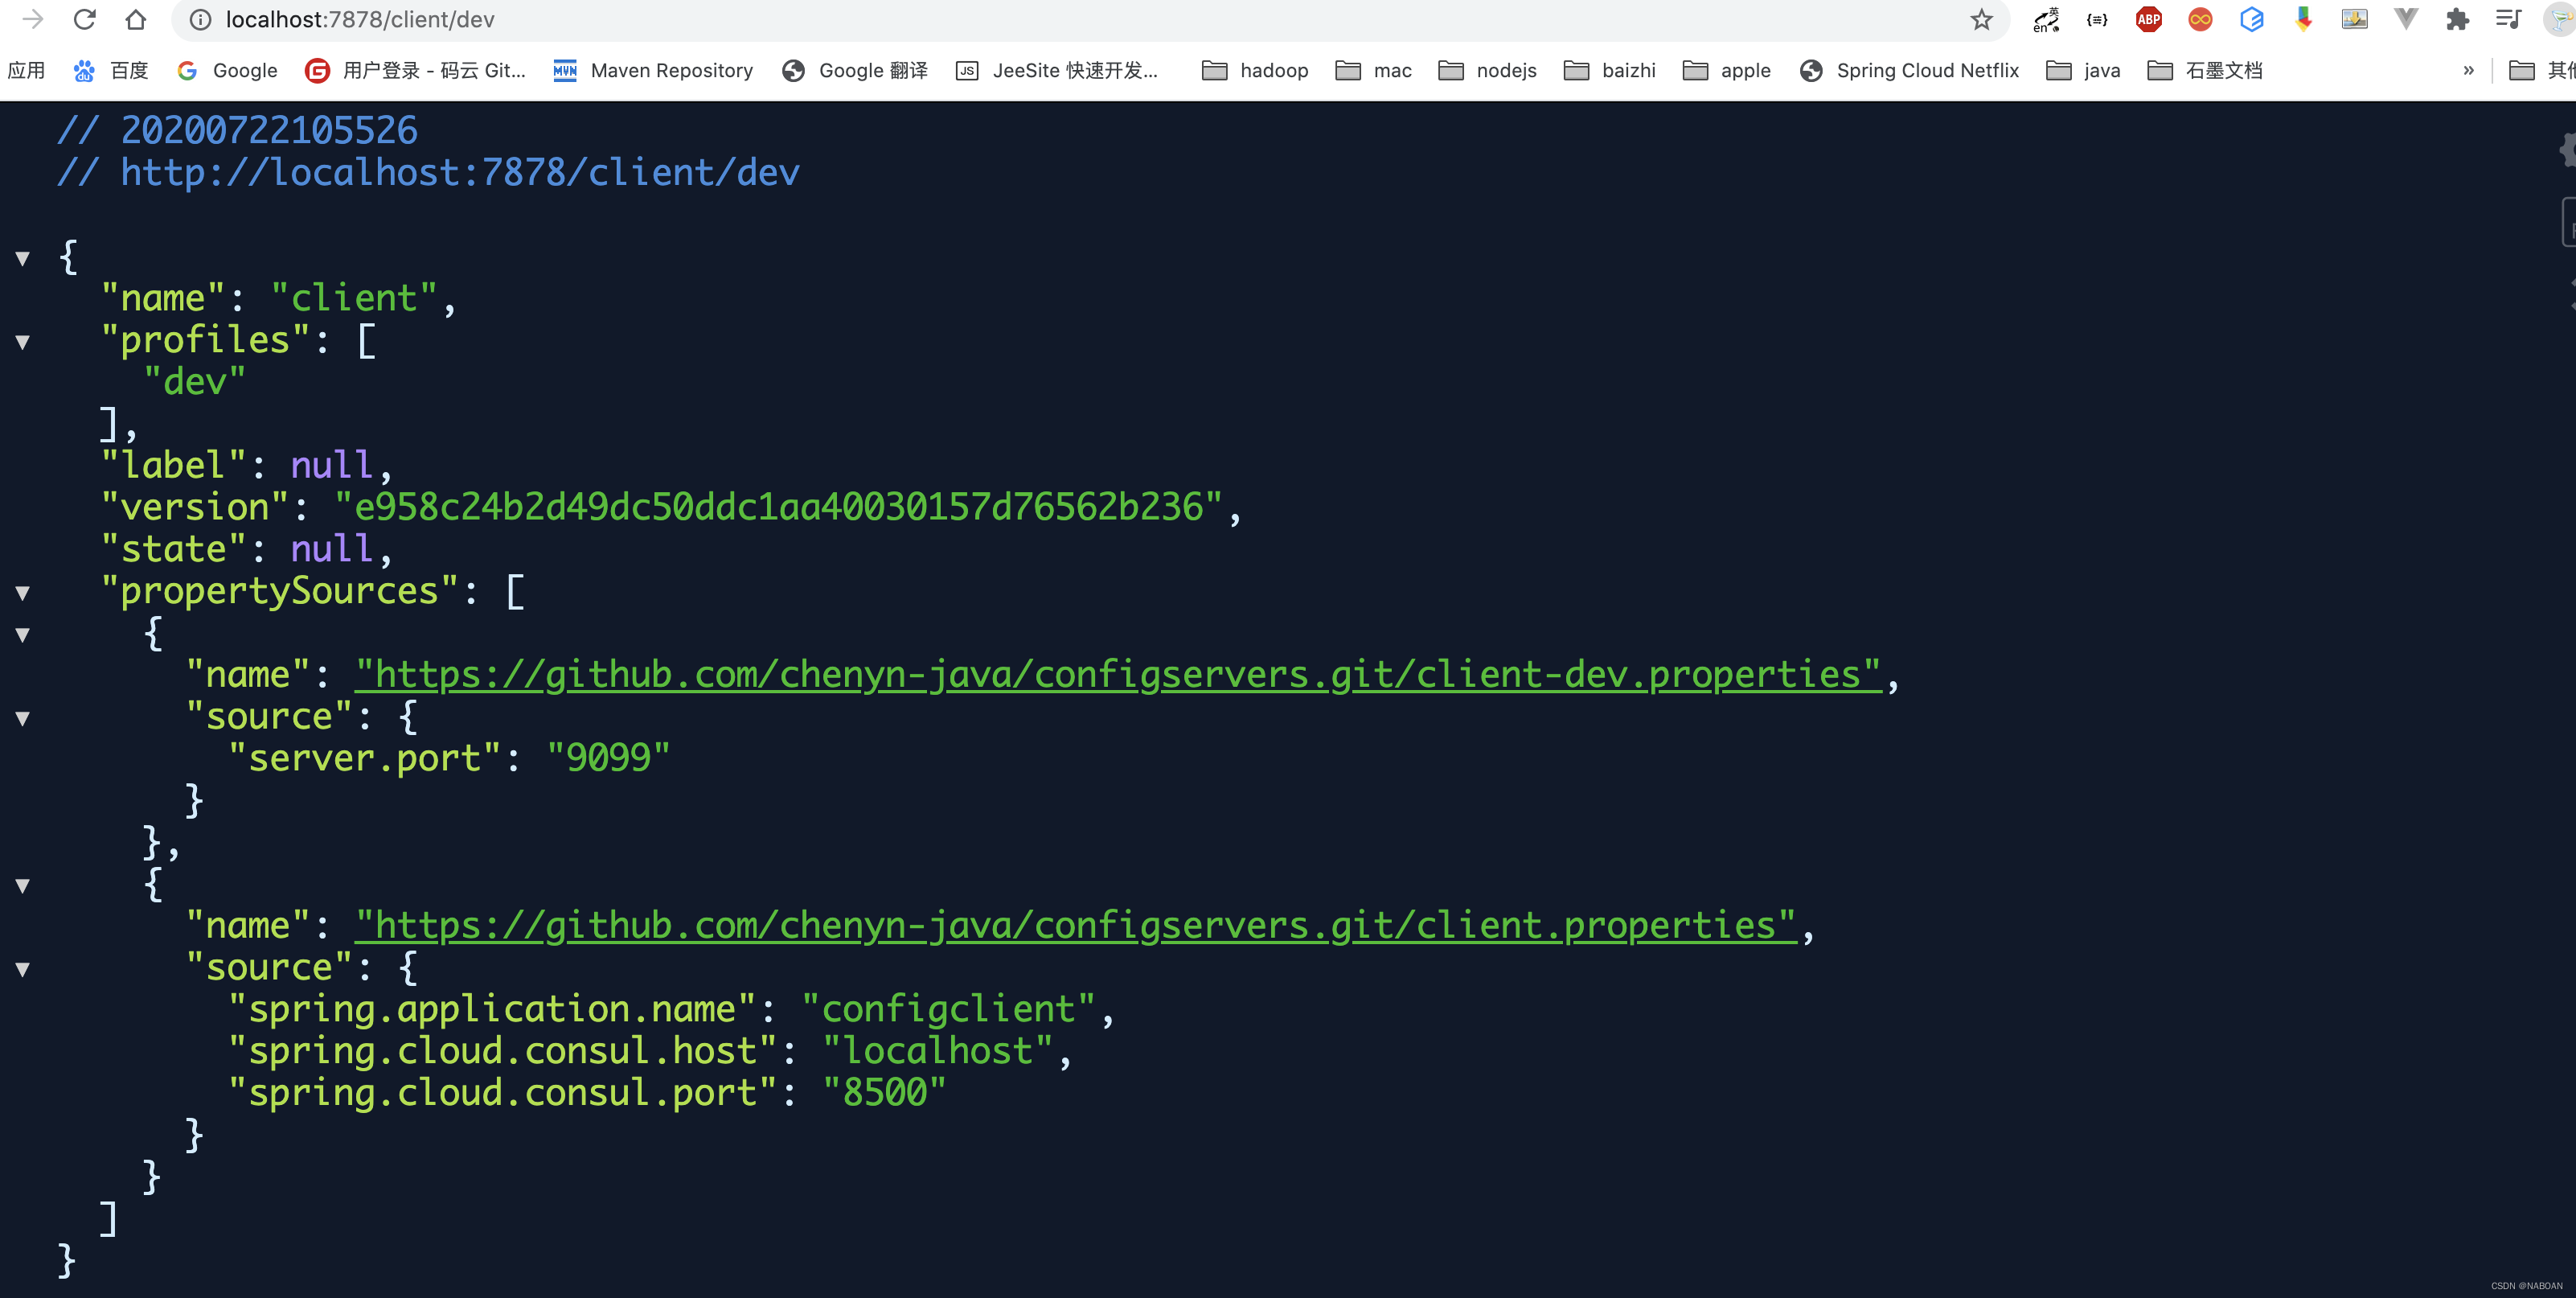The width and height of the screenshot is (2576, 1298).
Task: View site information icon in address bar
Action: 200,19
